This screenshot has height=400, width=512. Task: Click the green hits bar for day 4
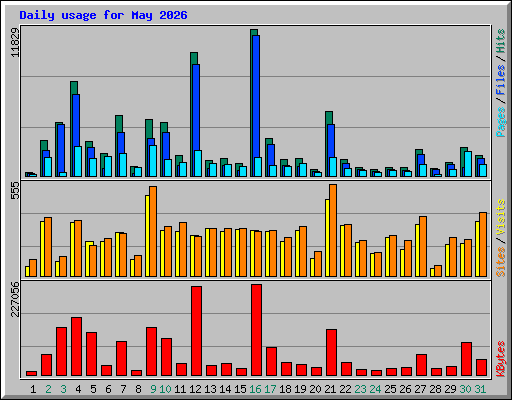tap(74, 87)
